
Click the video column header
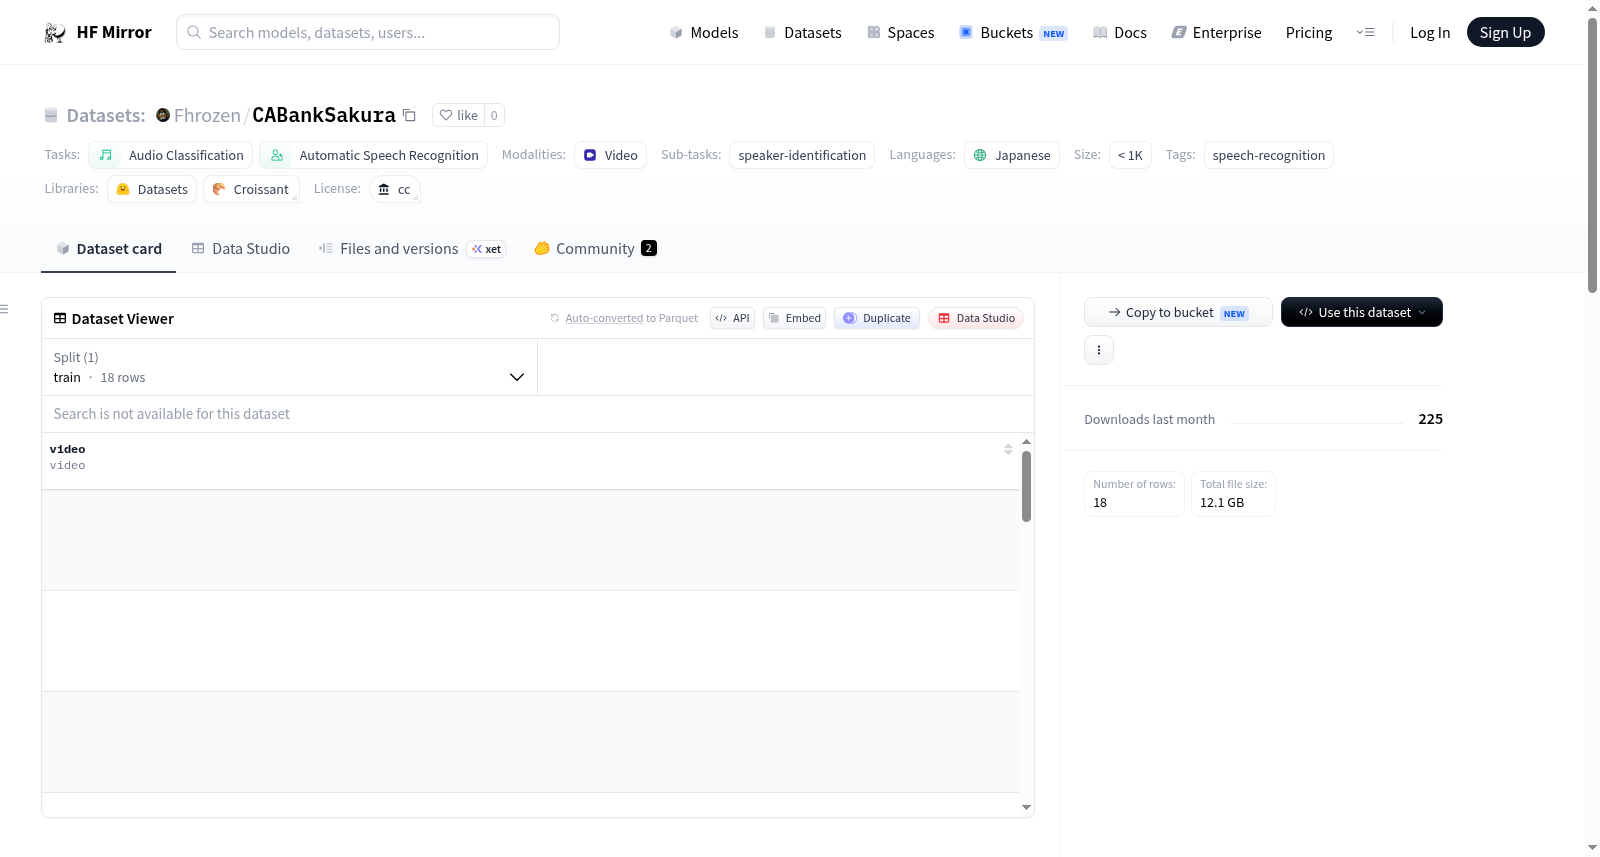(x=530, y=461)
